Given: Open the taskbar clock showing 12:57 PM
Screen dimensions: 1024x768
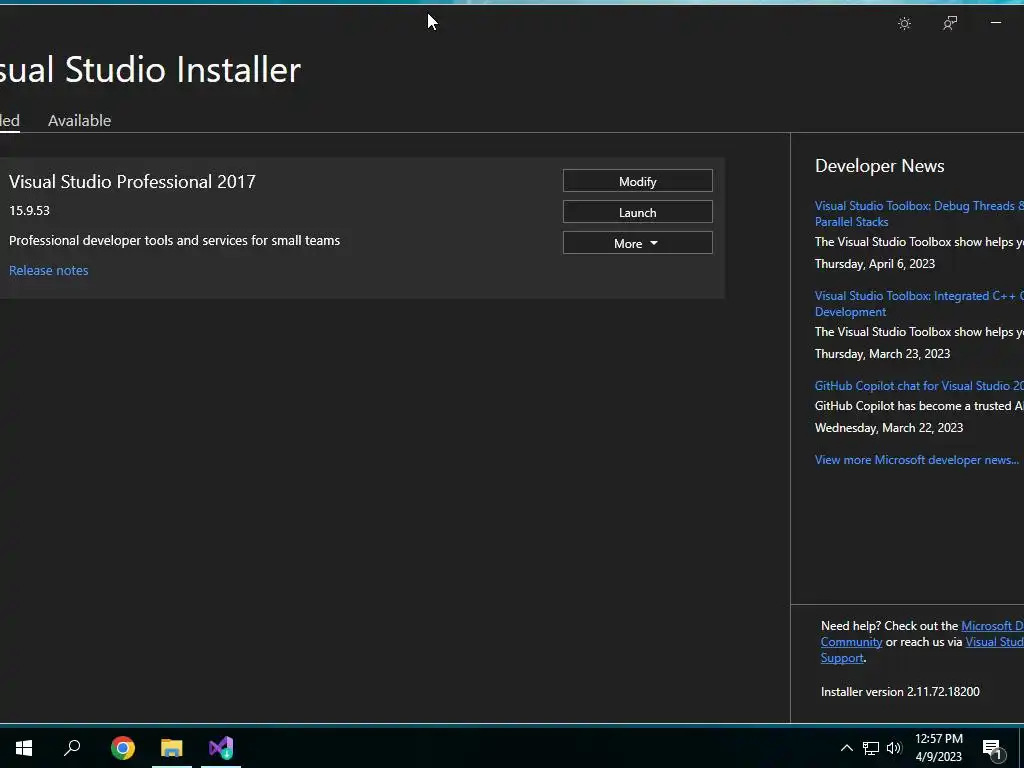Looking at the screenshot, I should pos(938,748).
